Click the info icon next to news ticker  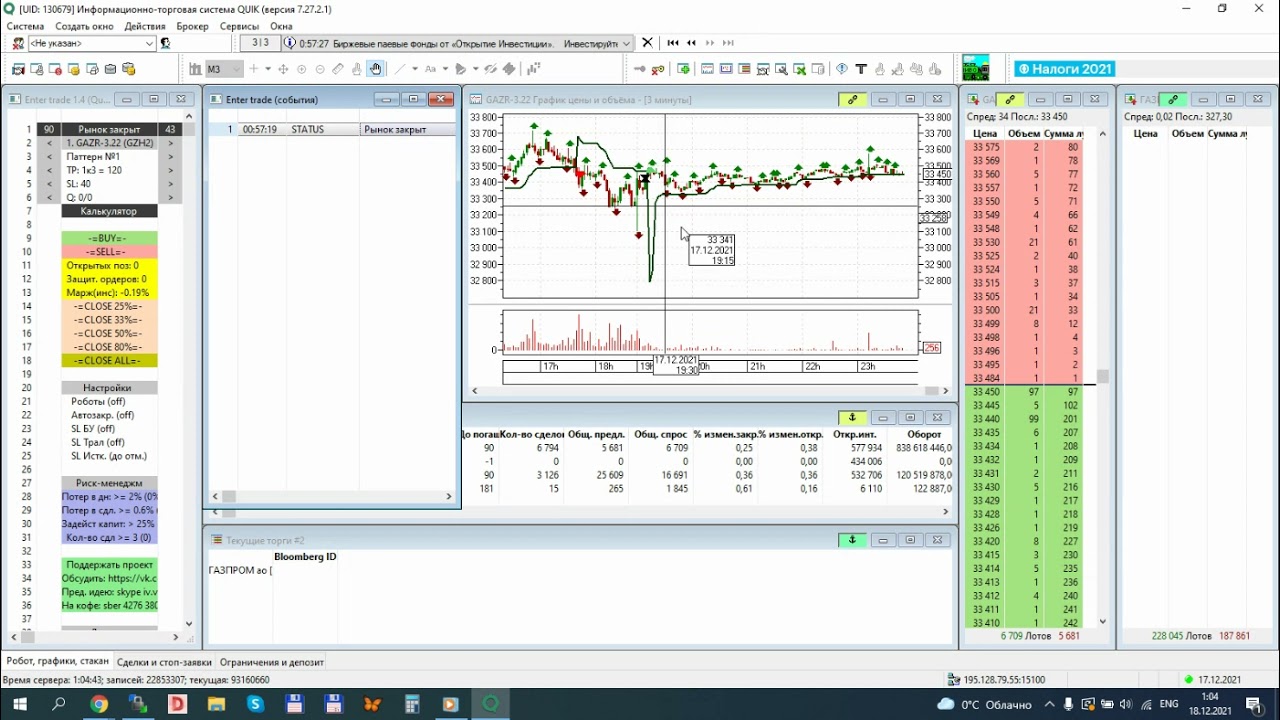click(x=290, y=43)
